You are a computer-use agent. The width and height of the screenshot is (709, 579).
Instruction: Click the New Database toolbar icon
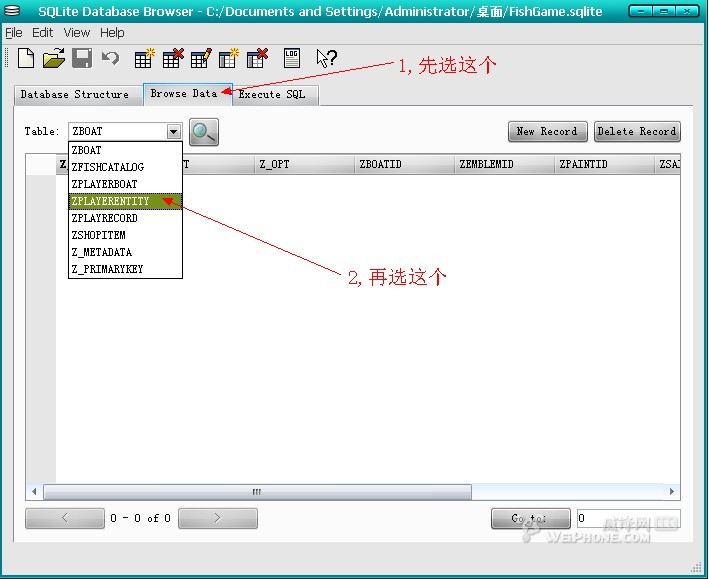point(26,58)
